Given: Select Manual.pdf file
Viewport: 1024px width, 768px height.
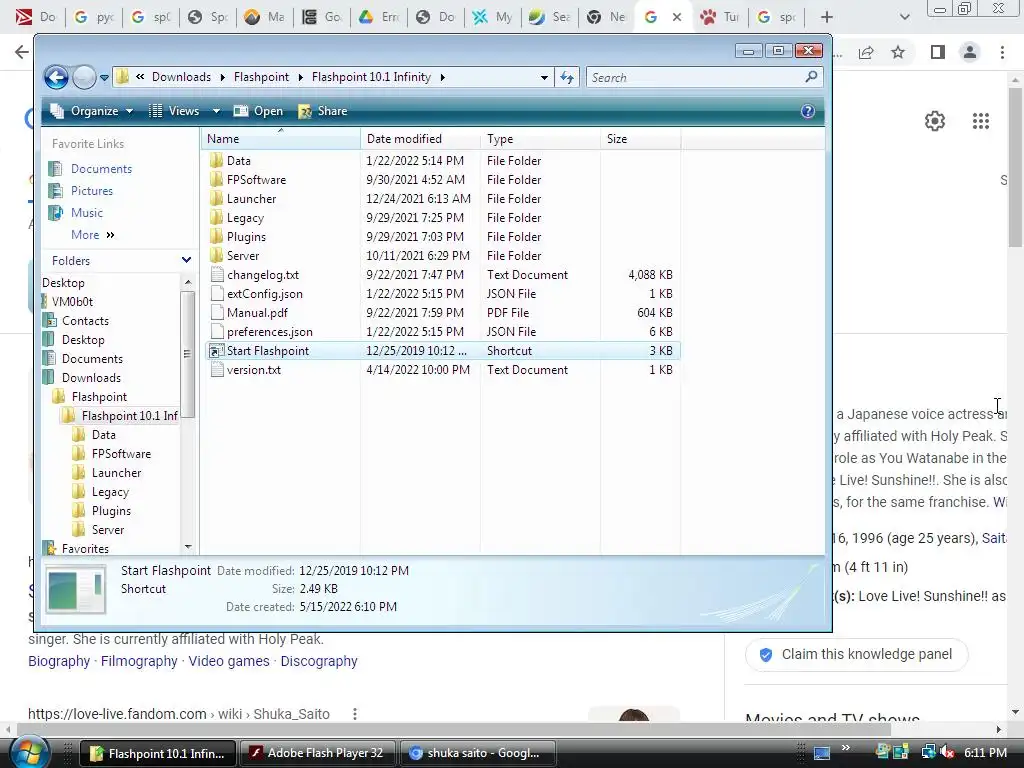Looking at the screenshot, I should pyautogui.click(x=257, y=313).
